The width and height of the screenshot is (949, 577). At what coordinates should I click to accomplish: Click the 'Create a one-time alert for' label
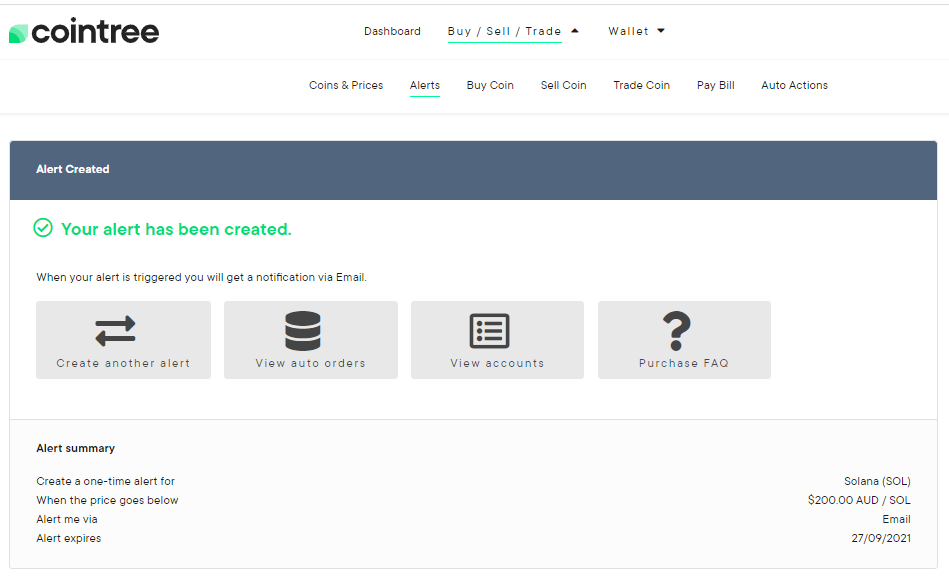point(105,481)
